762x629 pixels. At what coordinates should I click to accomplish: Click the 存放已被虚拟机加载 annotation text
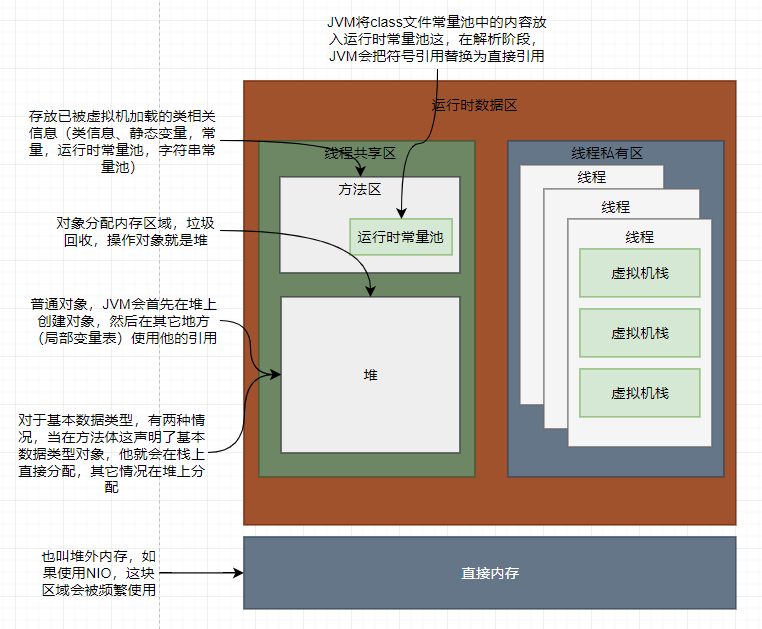pos(122,141)
